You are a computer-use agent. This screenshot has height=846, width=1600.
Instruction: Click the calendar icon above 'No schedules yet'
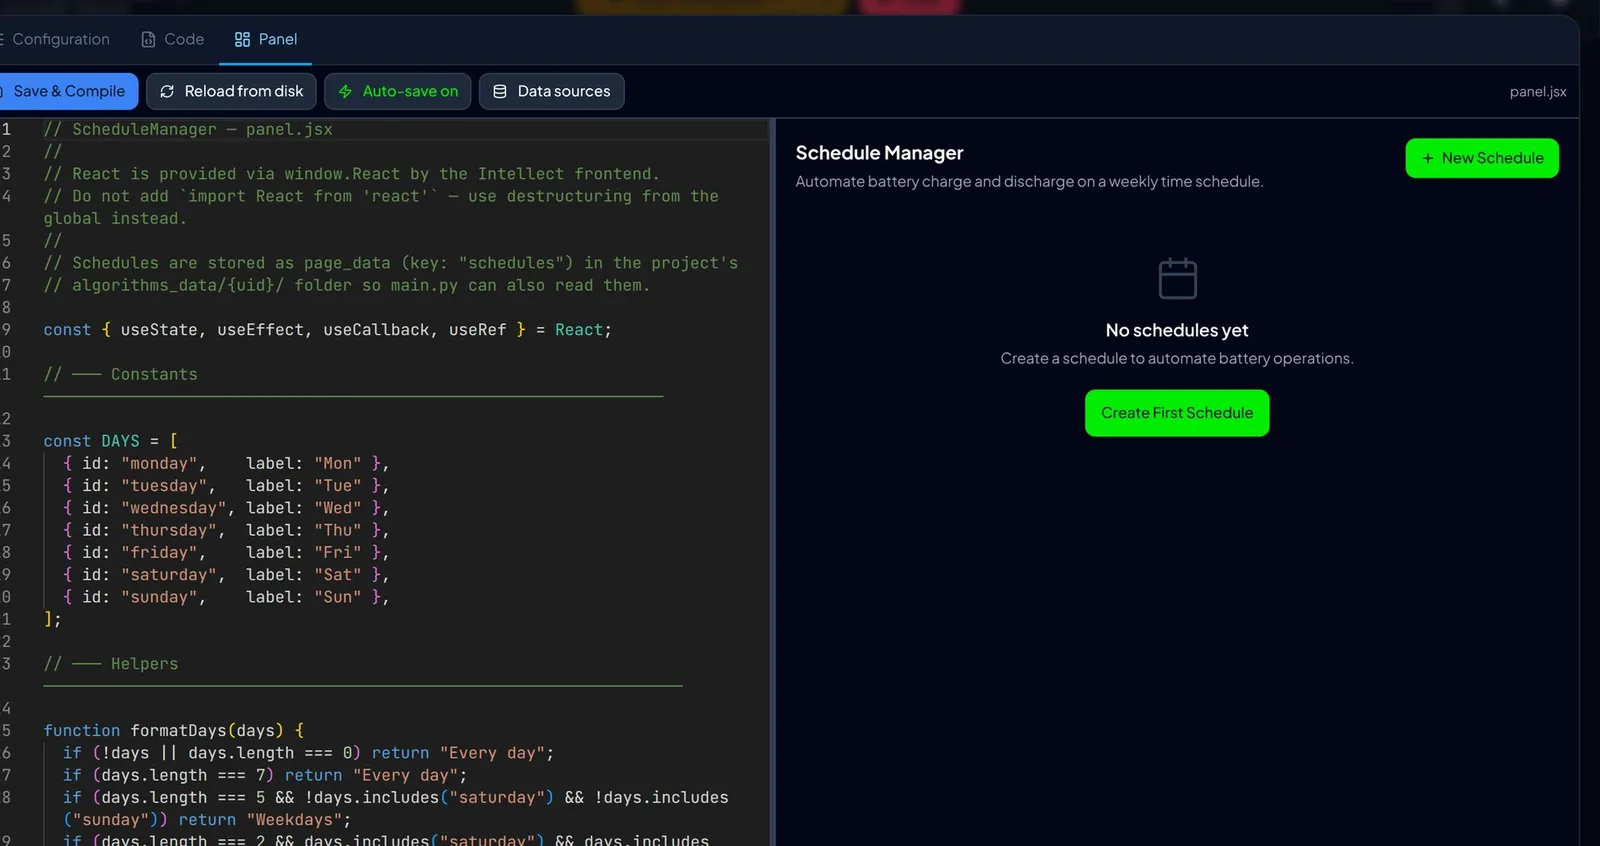1177,278
